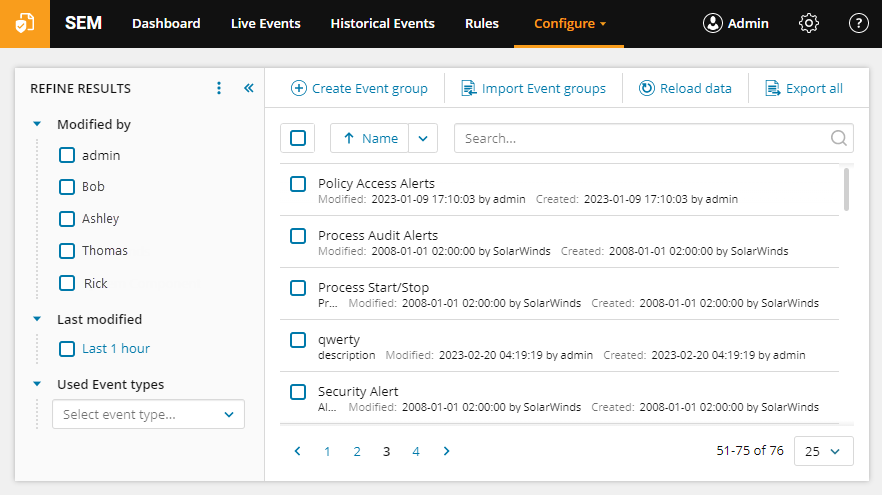Open the Configure menu
The height and width of the screenshot is (495, 882).
pyautogui.click(x=569, y=24)
